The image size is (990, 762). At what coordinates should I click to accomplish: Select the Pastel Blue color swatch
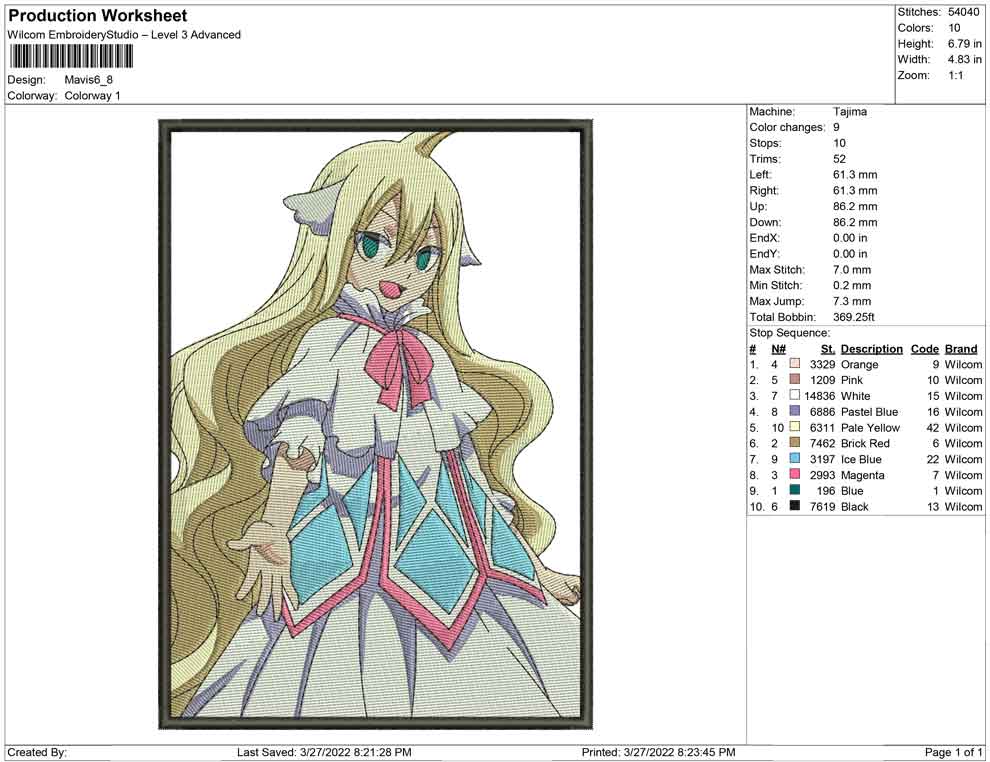coord(795,411)
